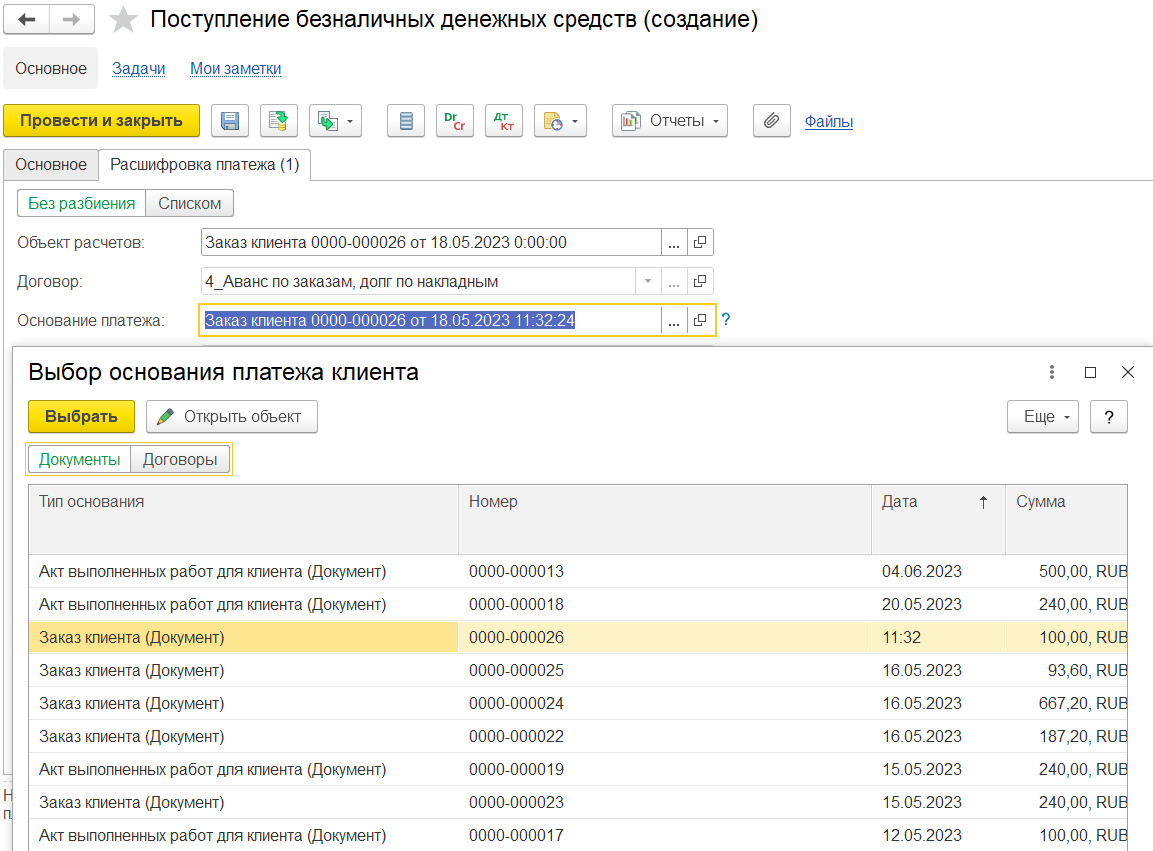
Task: Toggle the list to Договоры
Action: click(x=180, y=459)
